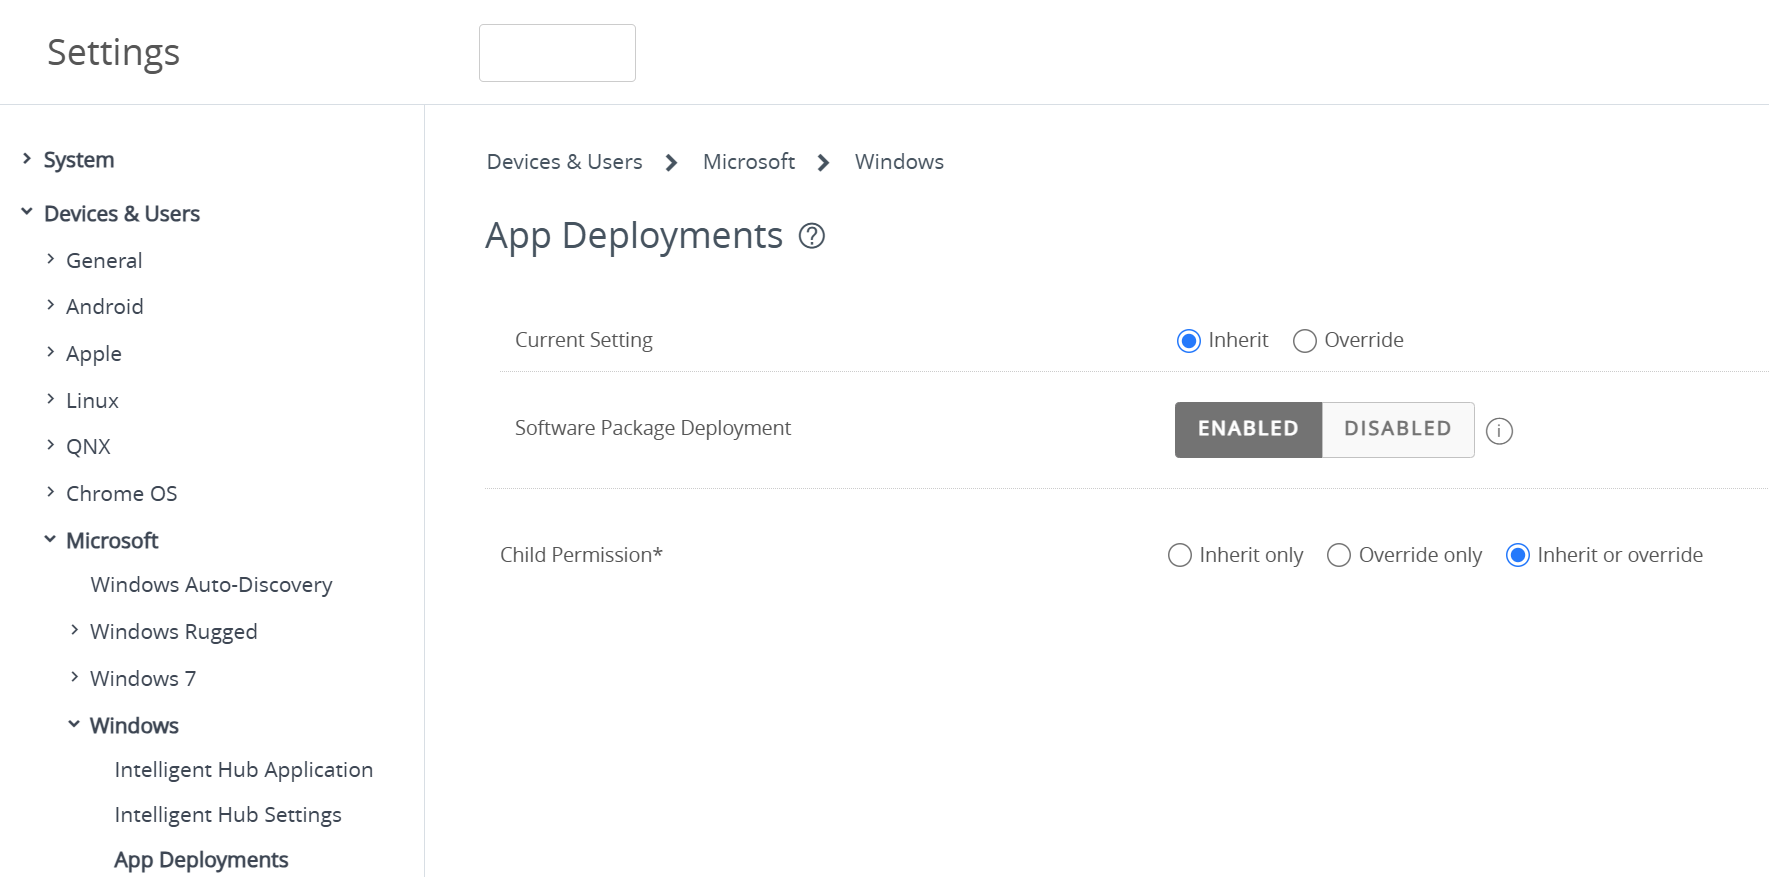
Task: Select the Override radio button
Action: click(x=1304, y=341)
